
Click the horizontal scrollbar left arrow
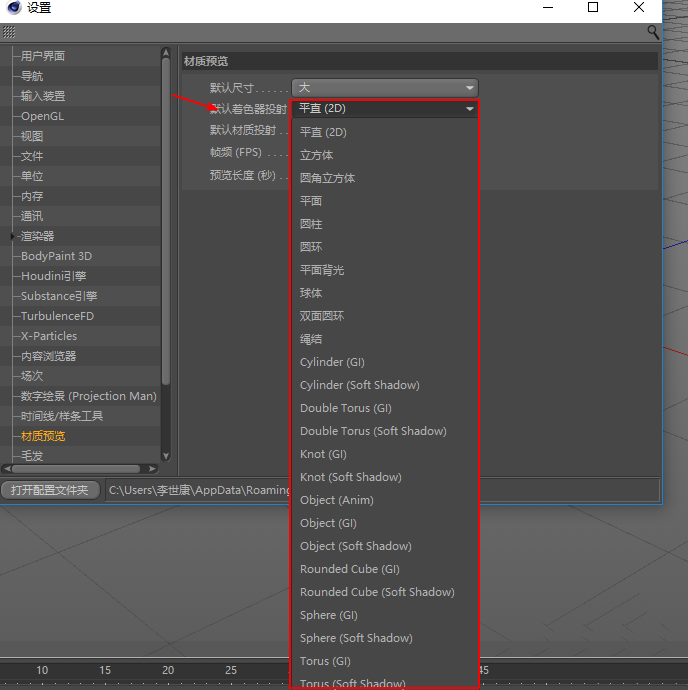click(7, 468)
